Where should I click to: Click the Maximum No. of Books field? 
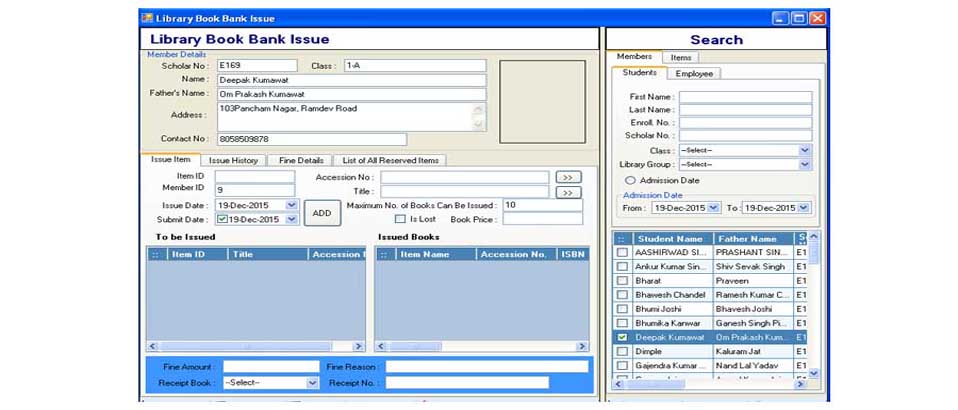tap(543, 205)
